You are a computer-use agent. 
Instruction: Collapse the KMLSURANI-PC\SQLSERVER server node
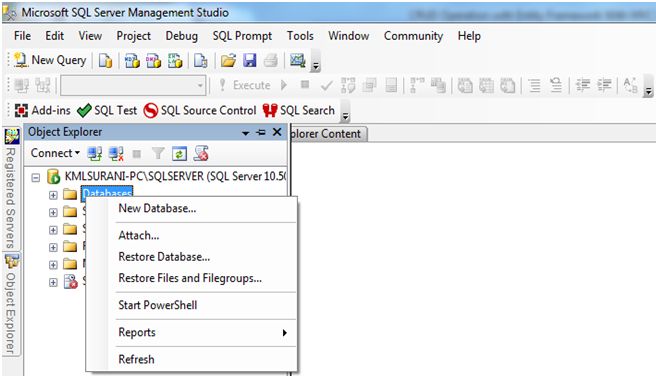pos(36,177)
